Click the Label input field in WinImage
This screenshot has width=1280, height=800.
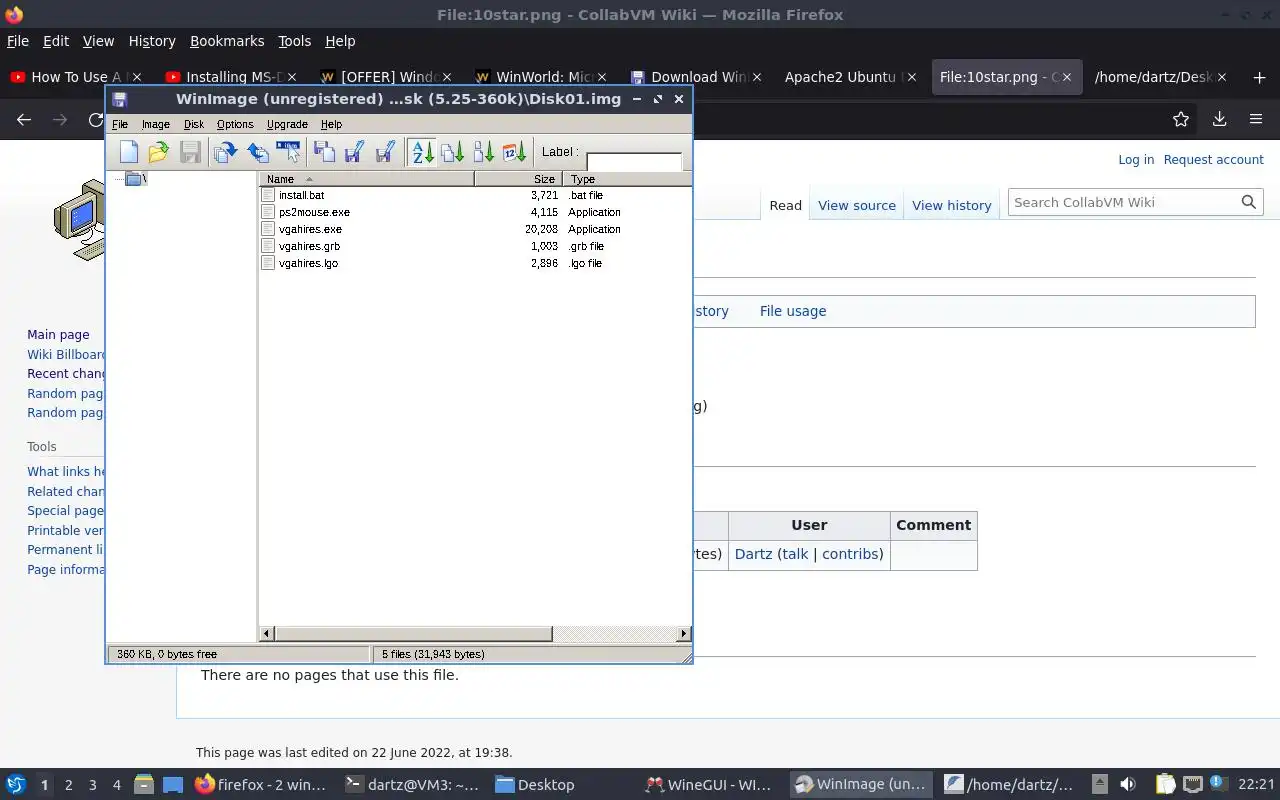(x=634, y=162)
